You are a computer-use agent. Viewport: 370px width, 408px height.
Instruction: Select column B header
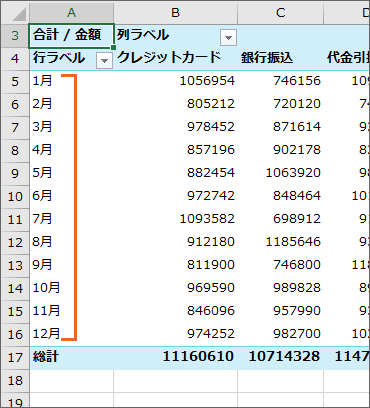tap(175, 13)
